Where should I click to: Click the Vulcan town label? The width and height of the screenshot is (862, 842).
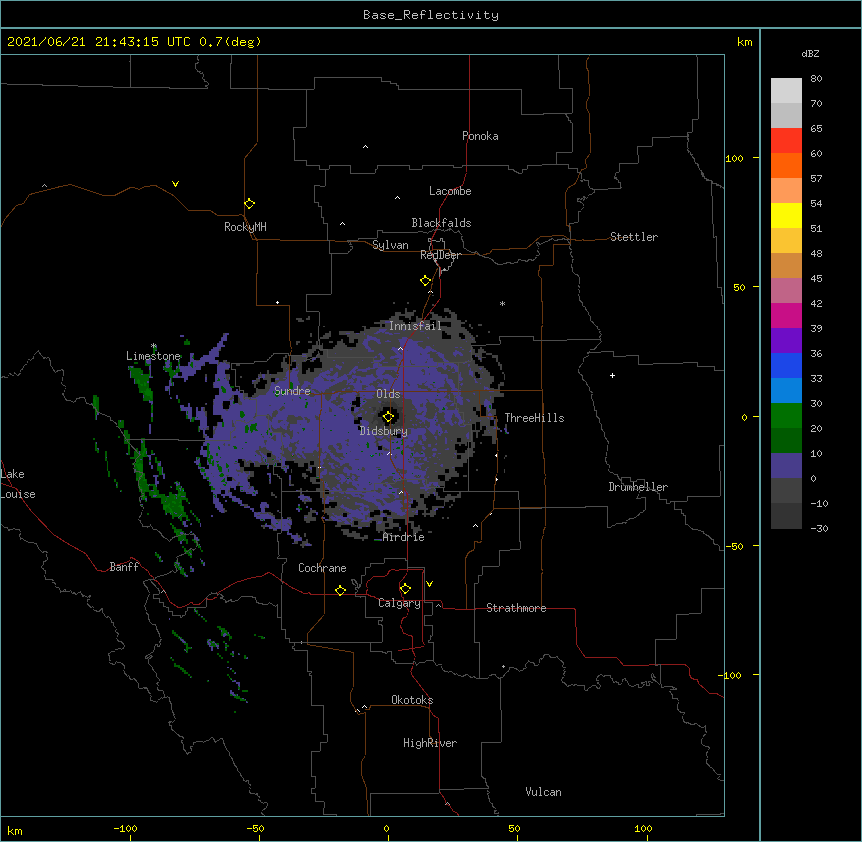[543, 792]
